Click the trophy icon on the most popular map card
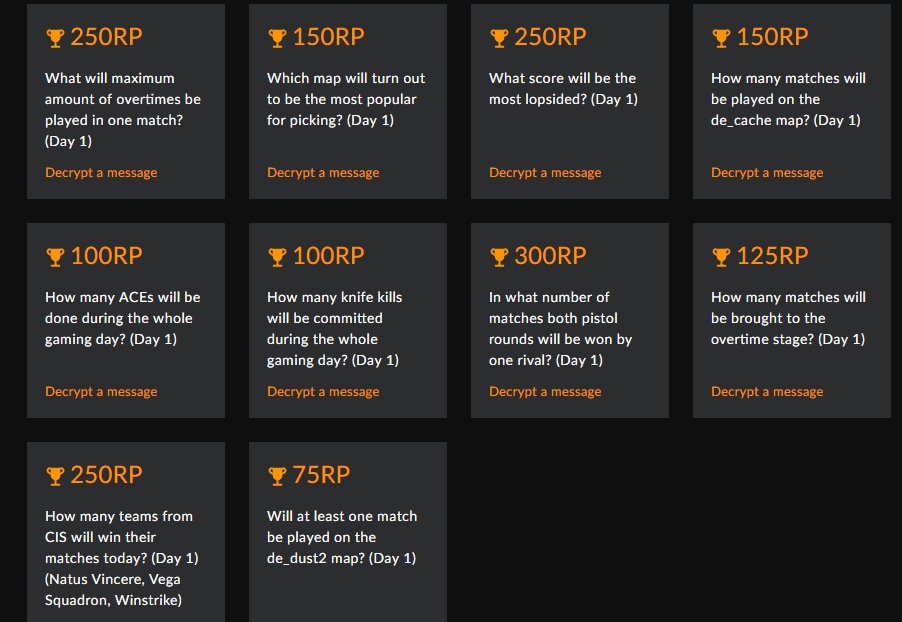 [277, 38]
